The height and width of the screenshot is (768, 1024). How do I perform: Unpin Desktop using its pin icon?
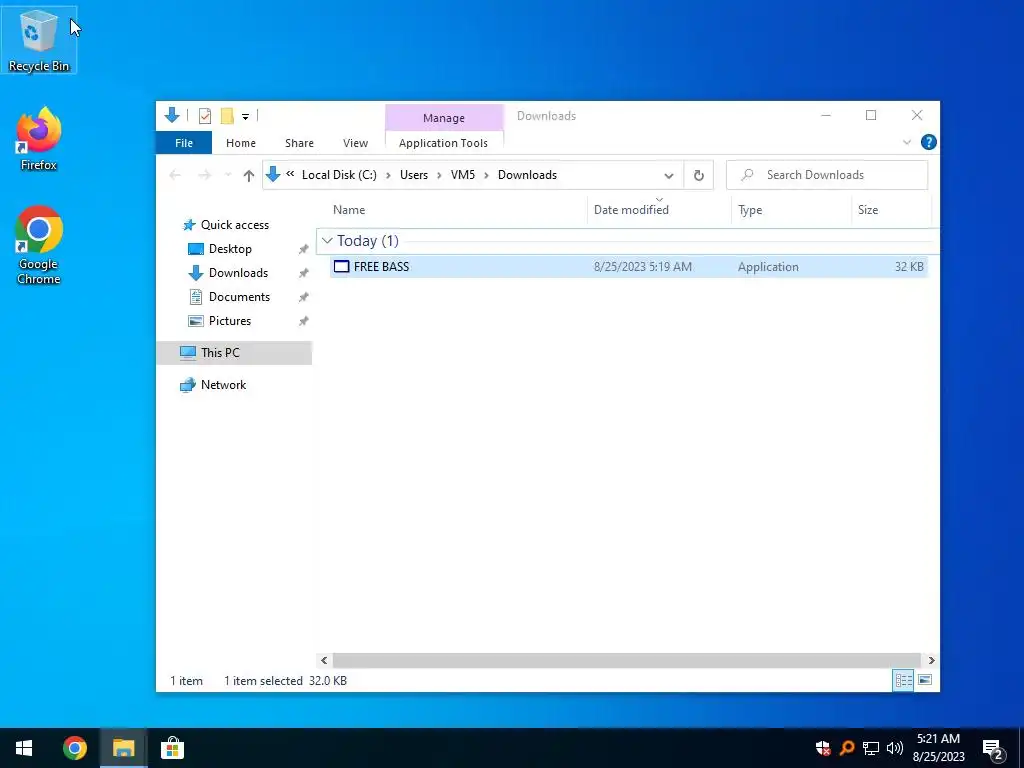pyautogui.click(x=304, y=249)
